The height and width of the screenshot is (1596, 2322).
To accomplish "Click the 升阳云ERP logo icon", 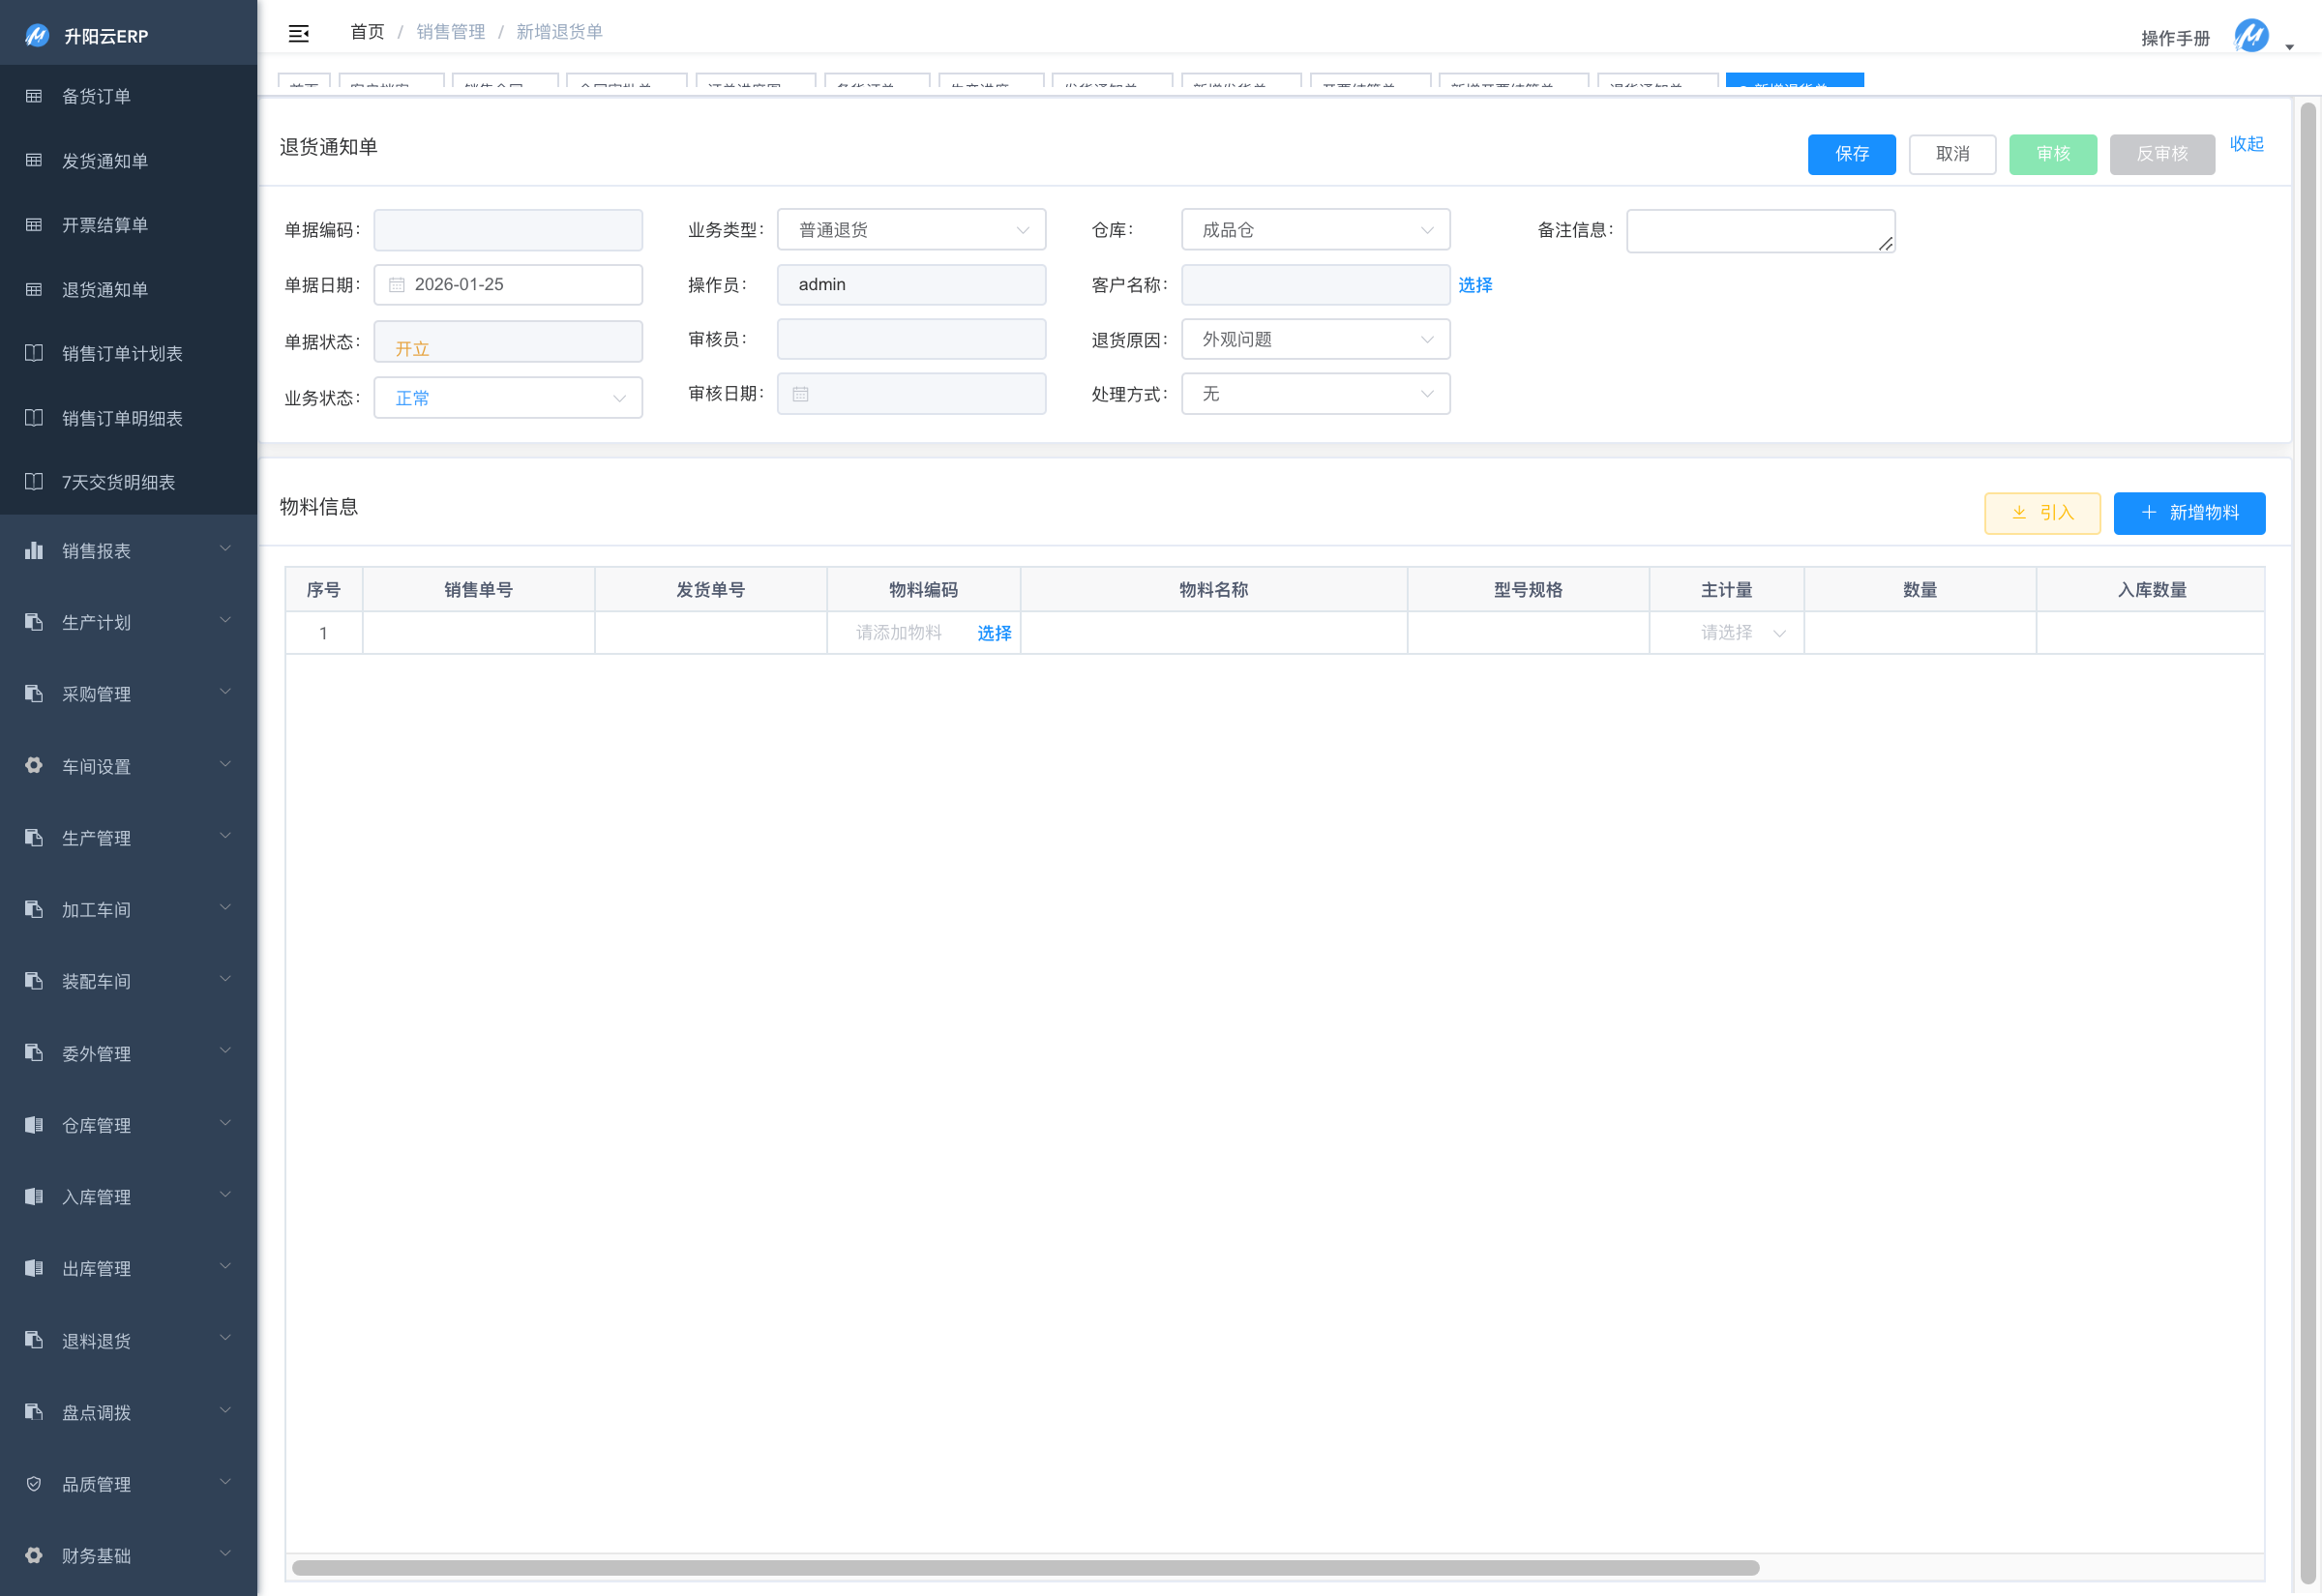I will pos(37,36).
